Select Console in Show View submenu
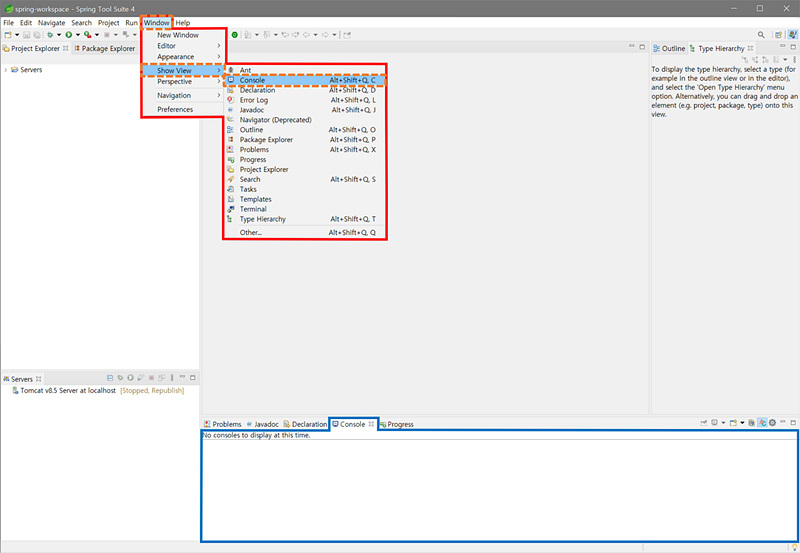 point(305,80)
